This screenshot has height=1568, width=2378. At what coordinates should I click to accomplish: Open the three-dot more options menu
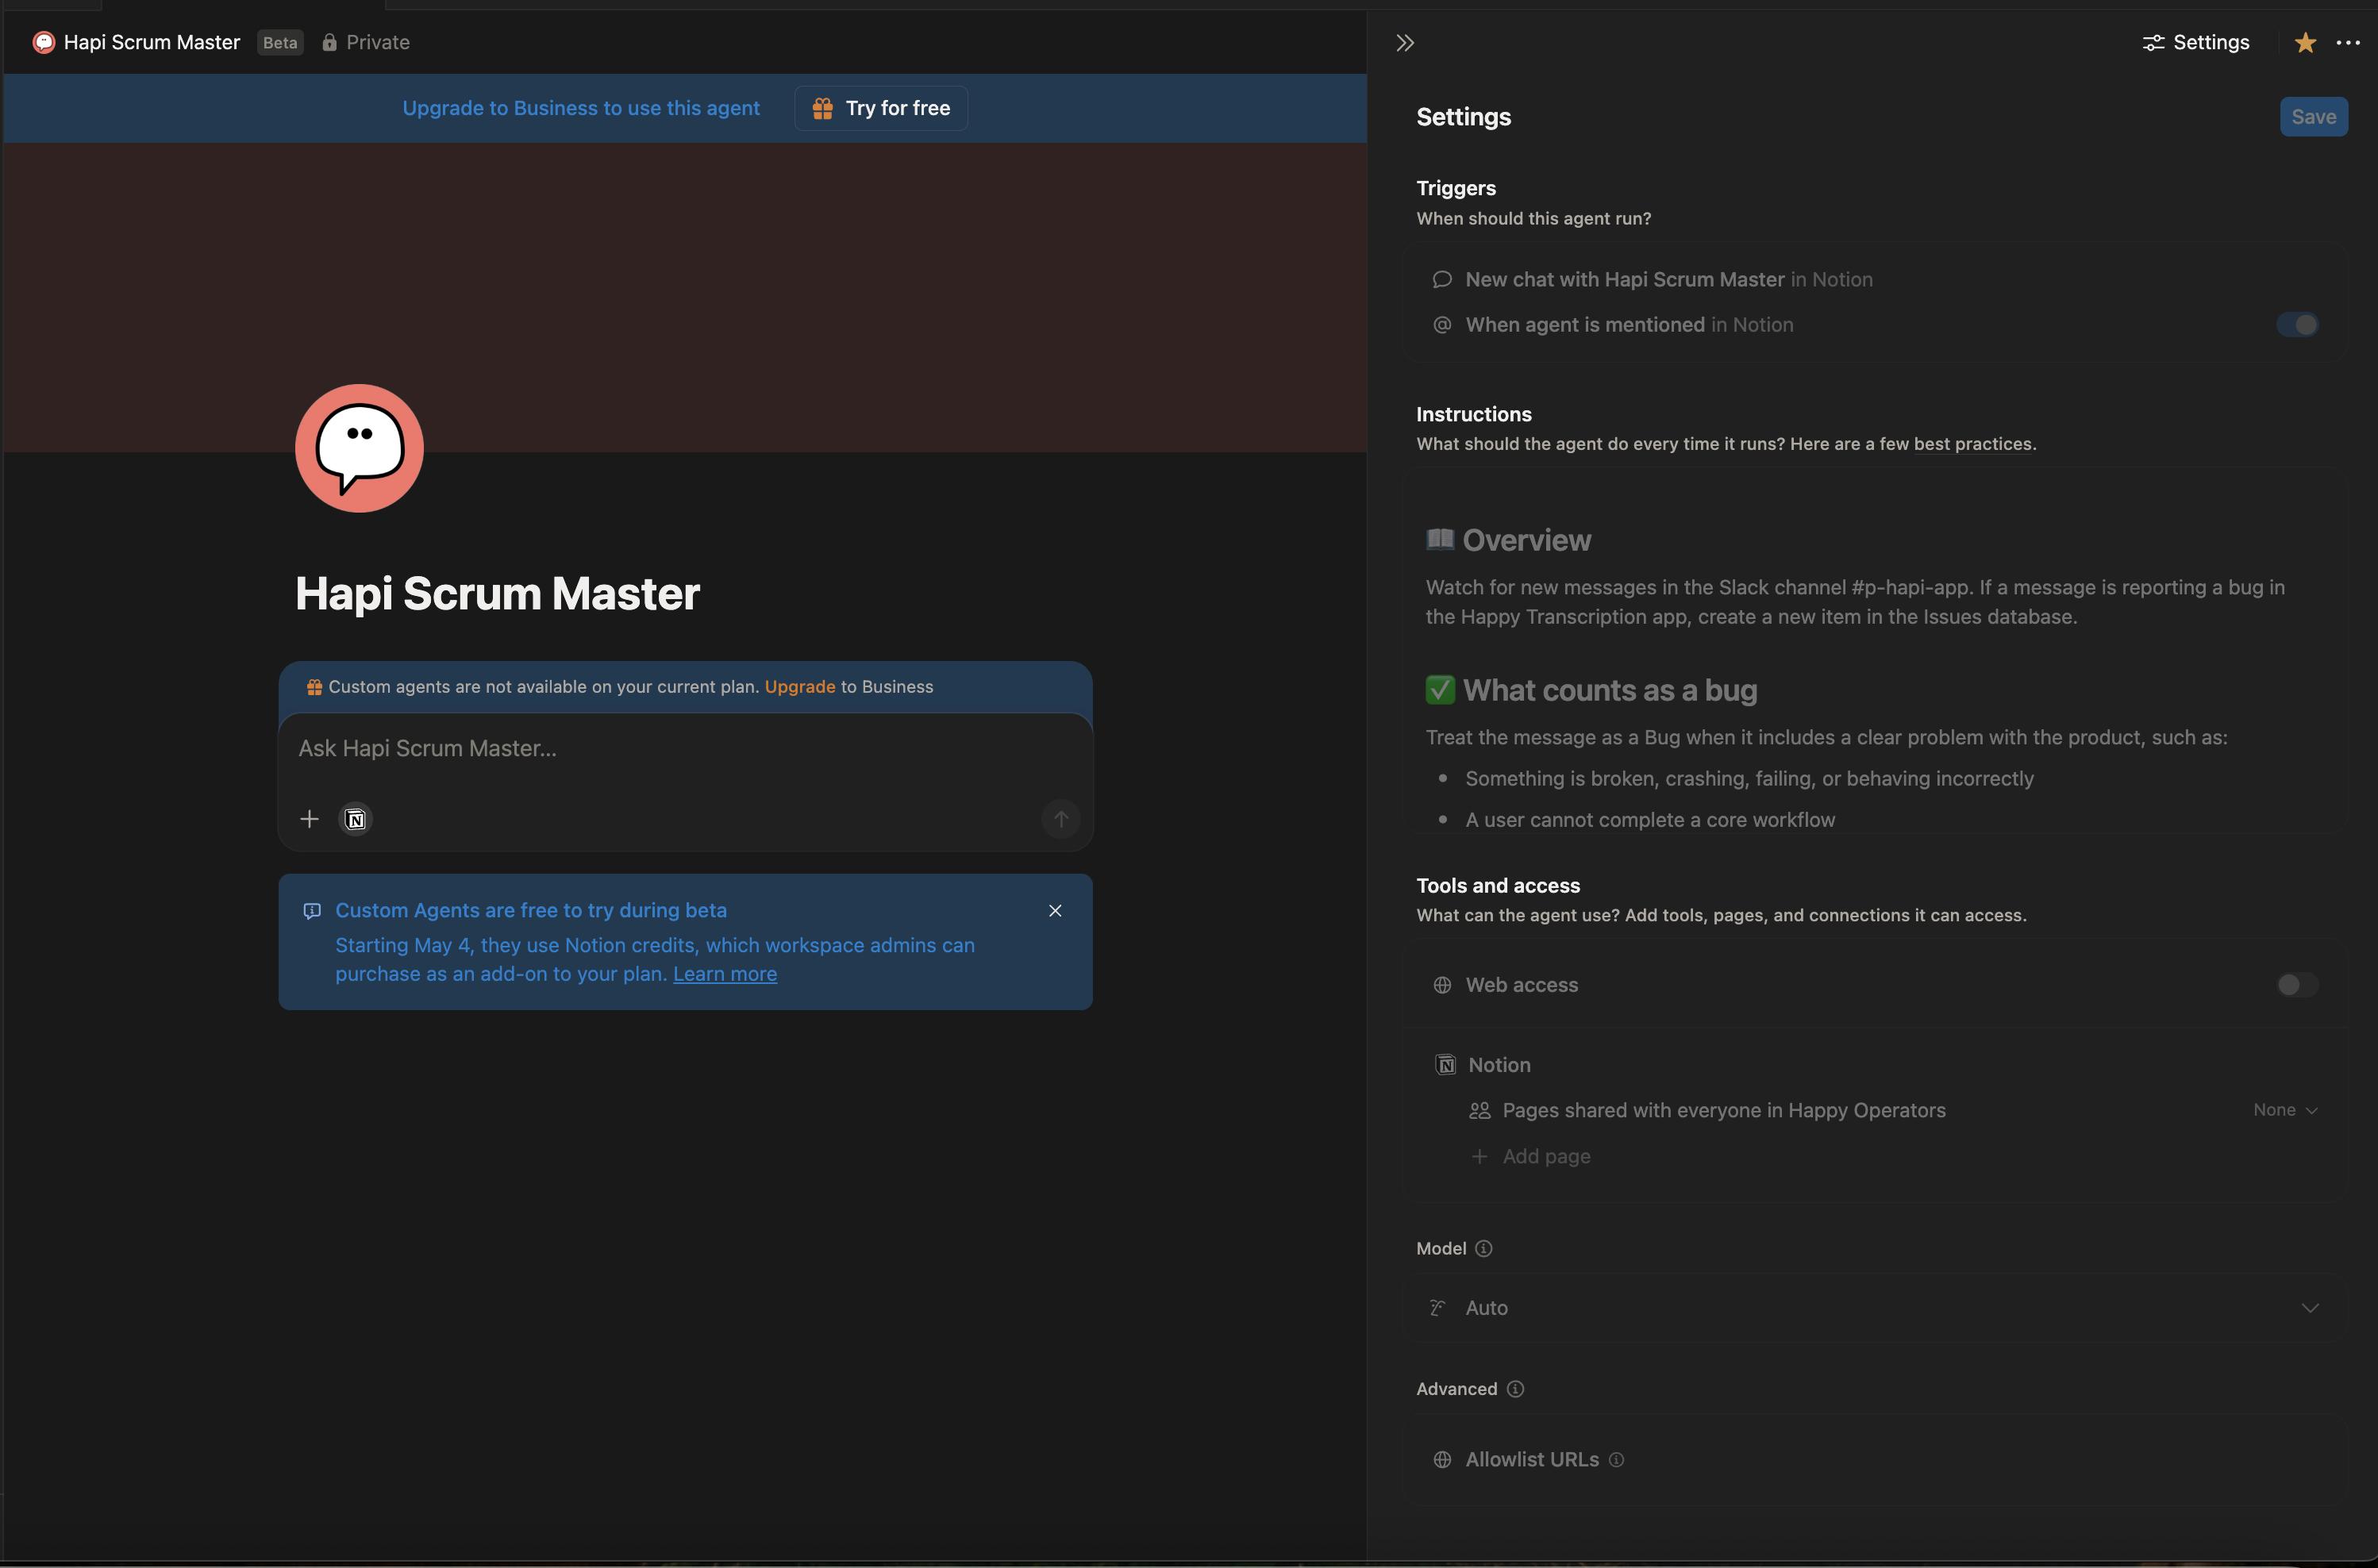[2348, 42]
